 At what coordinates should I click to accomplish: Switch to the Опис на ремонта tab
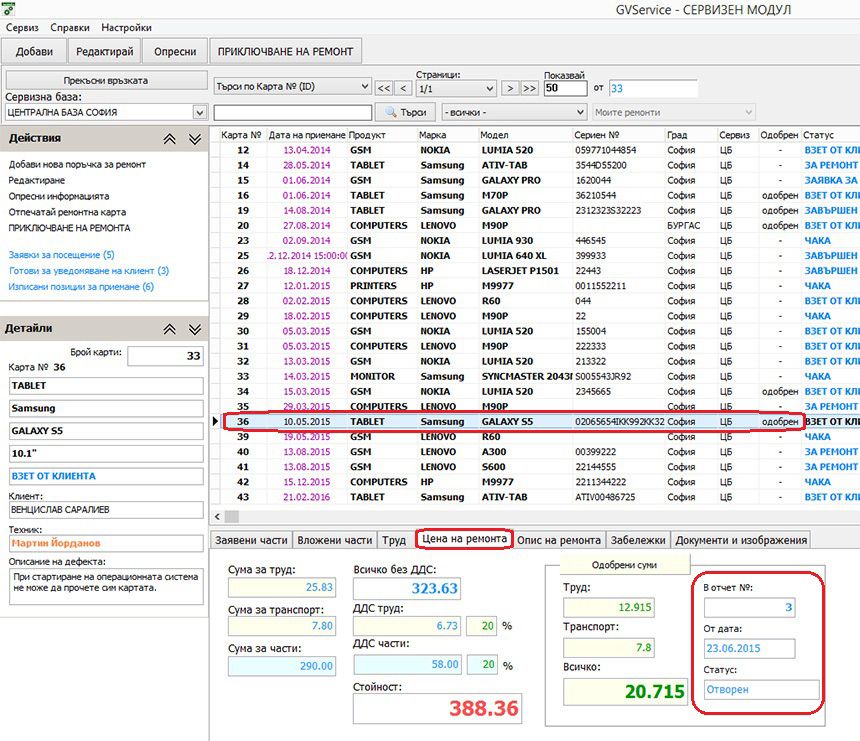(x=559, y=540)
